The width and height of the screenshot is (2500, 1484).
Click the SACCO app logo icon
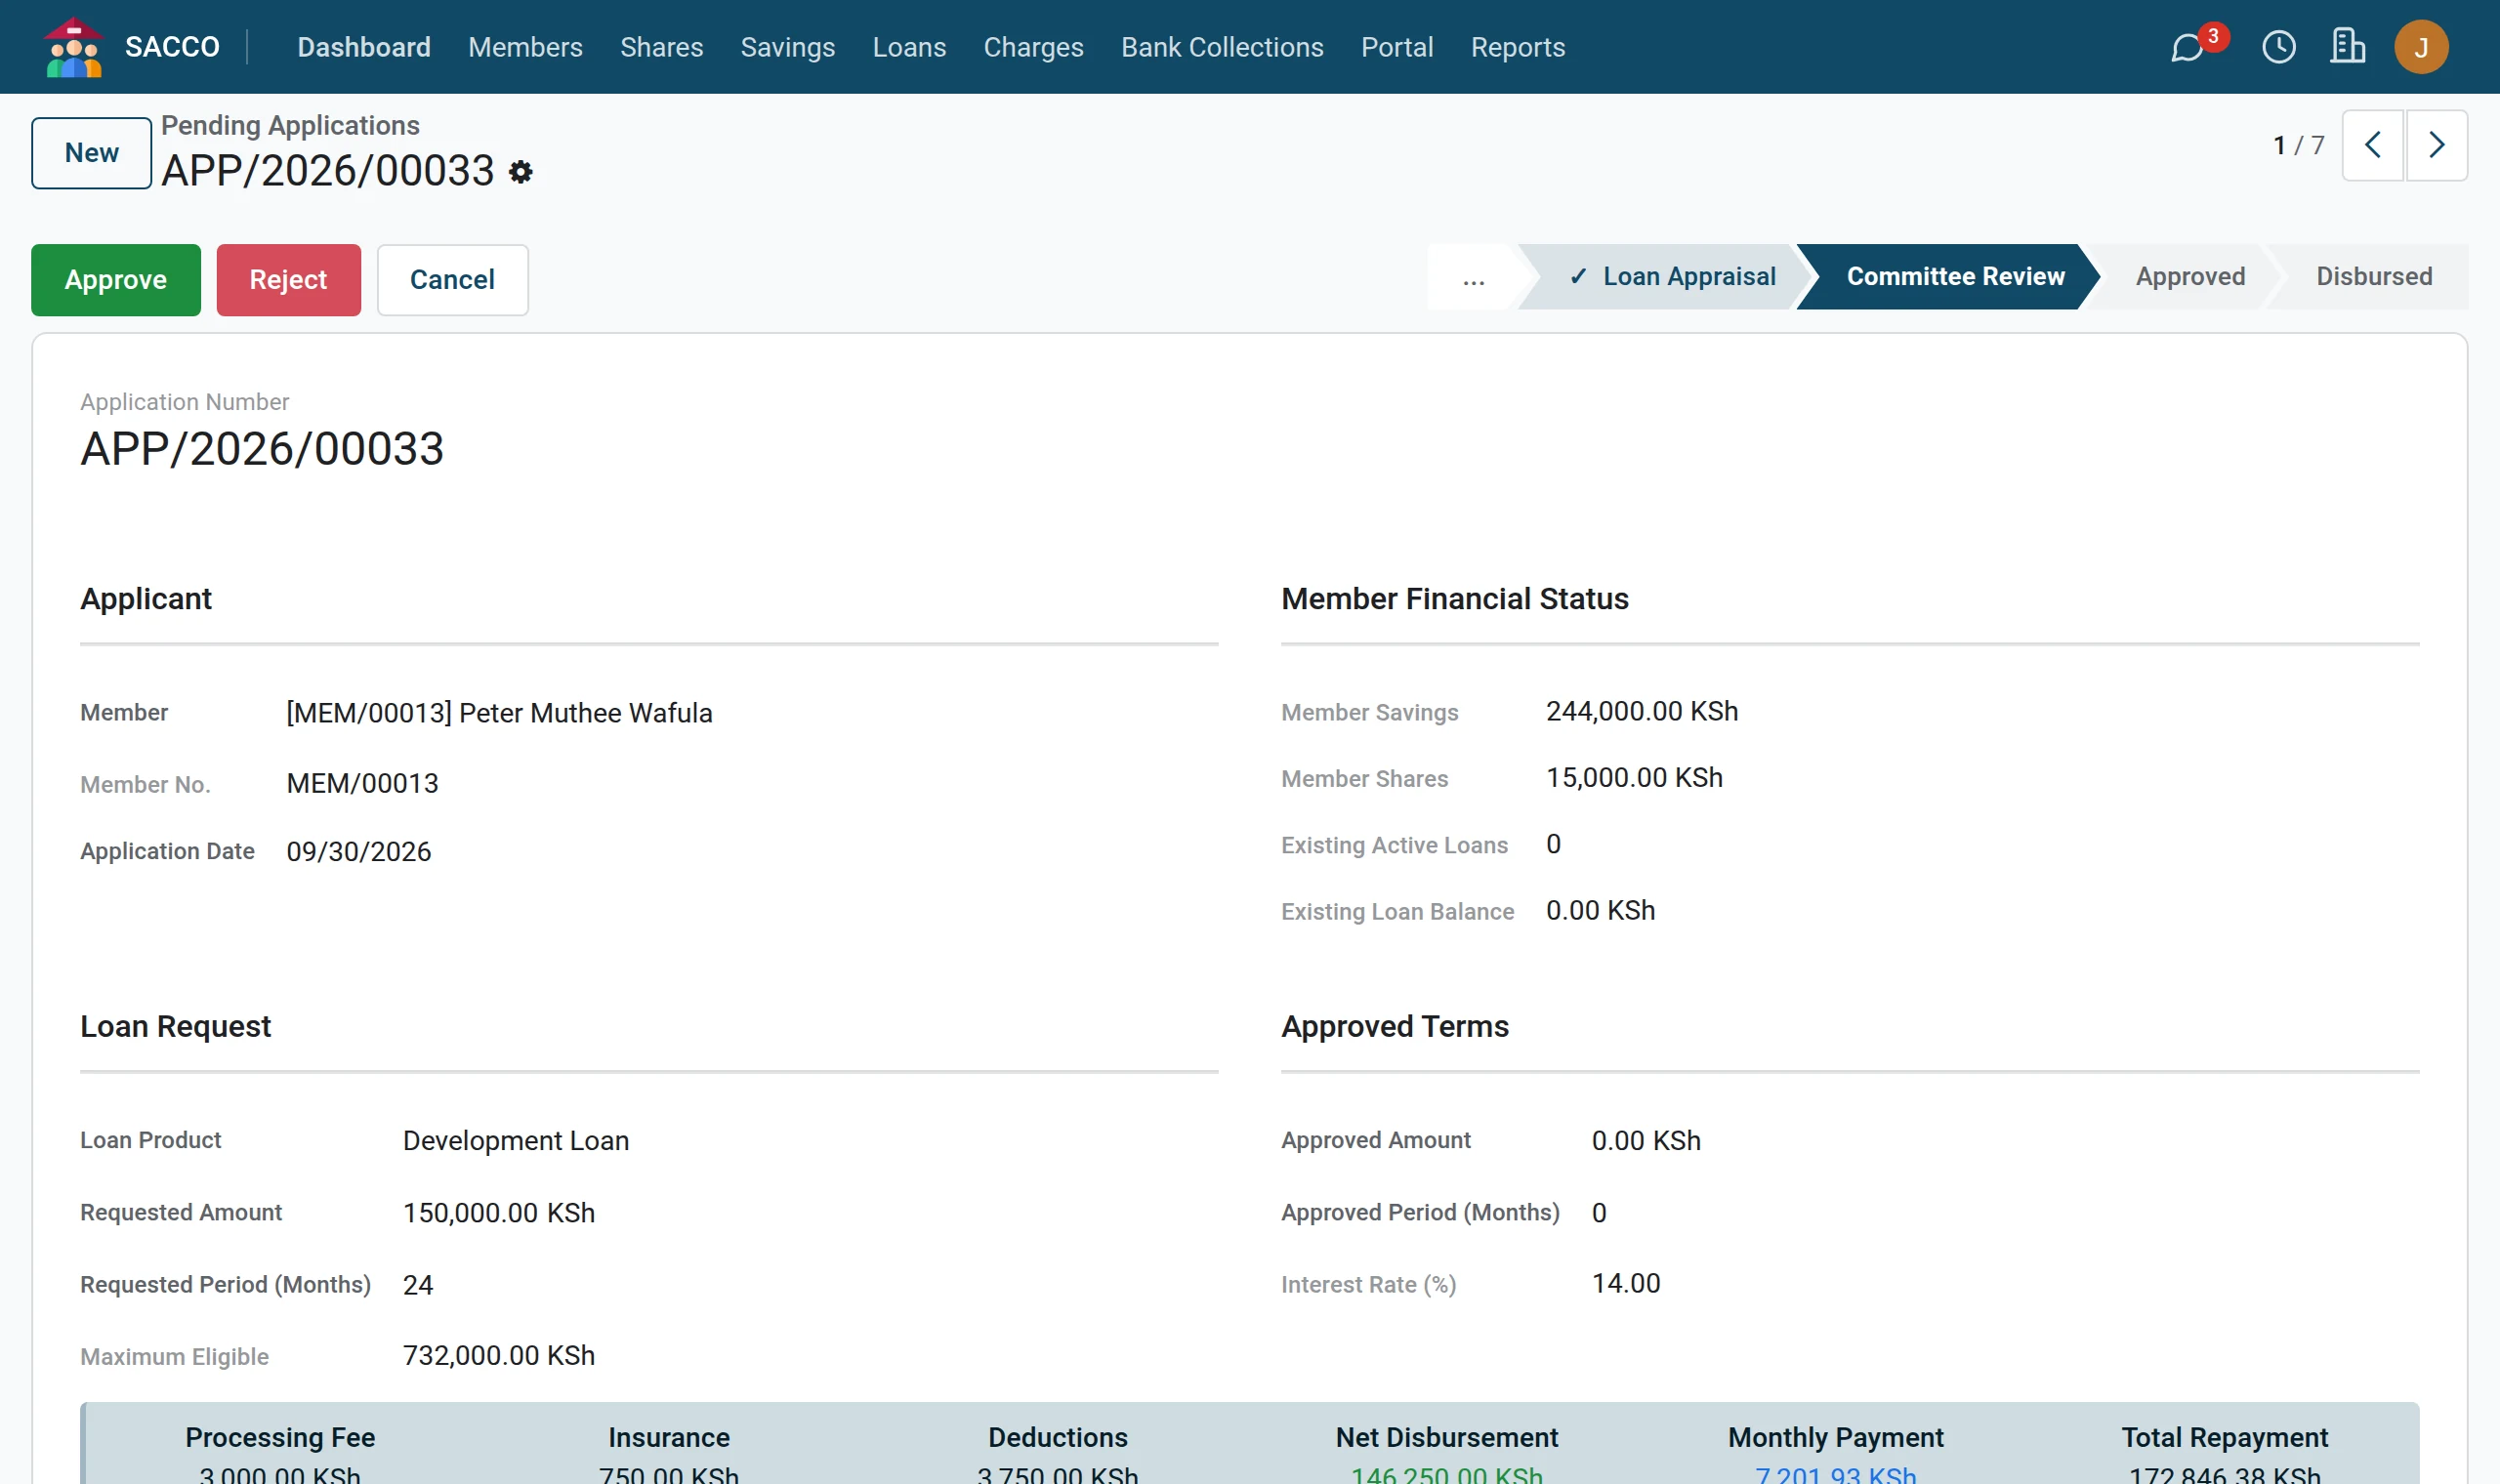[73, 47]
